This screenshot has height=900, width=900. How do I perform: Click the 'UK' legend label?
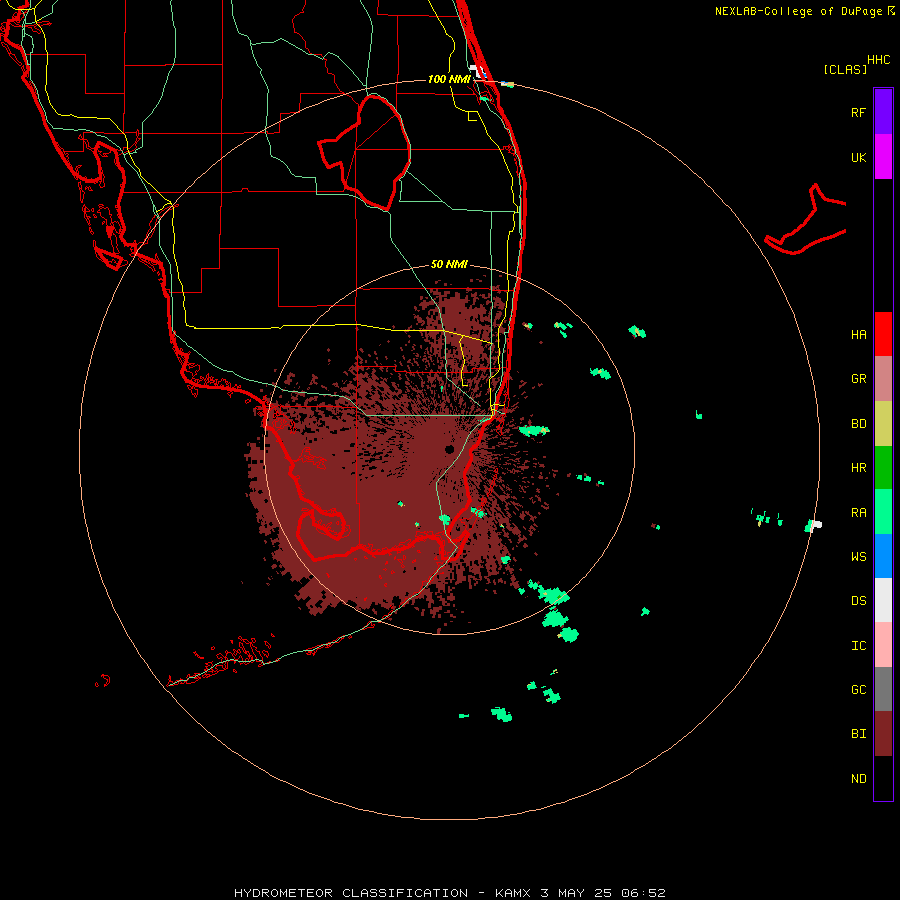tap(858, 157)
